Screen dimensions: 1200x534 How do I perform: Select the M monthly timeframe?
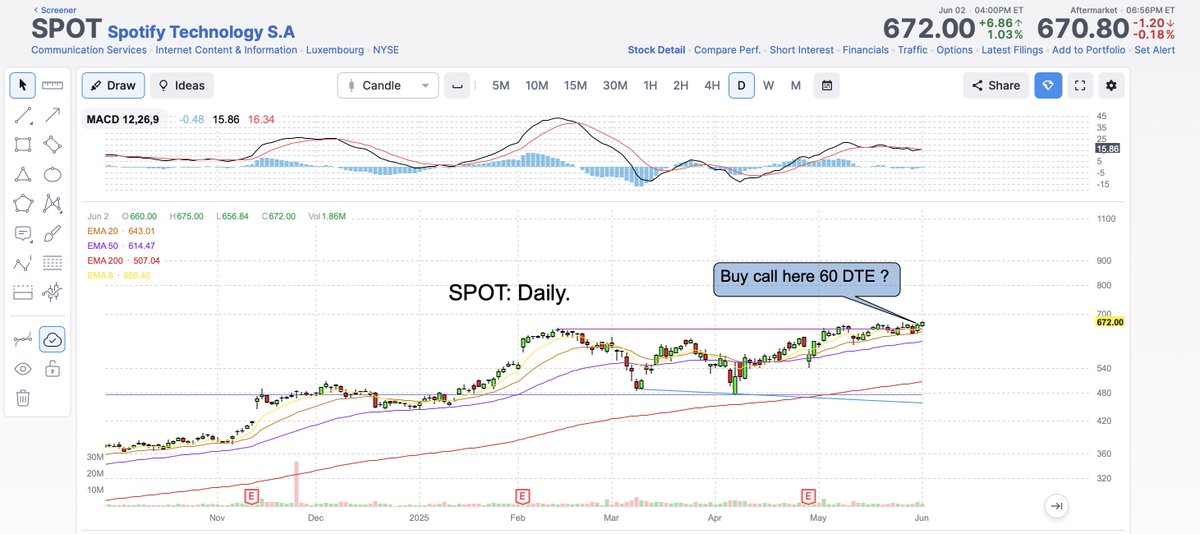(x=796, y=86)
